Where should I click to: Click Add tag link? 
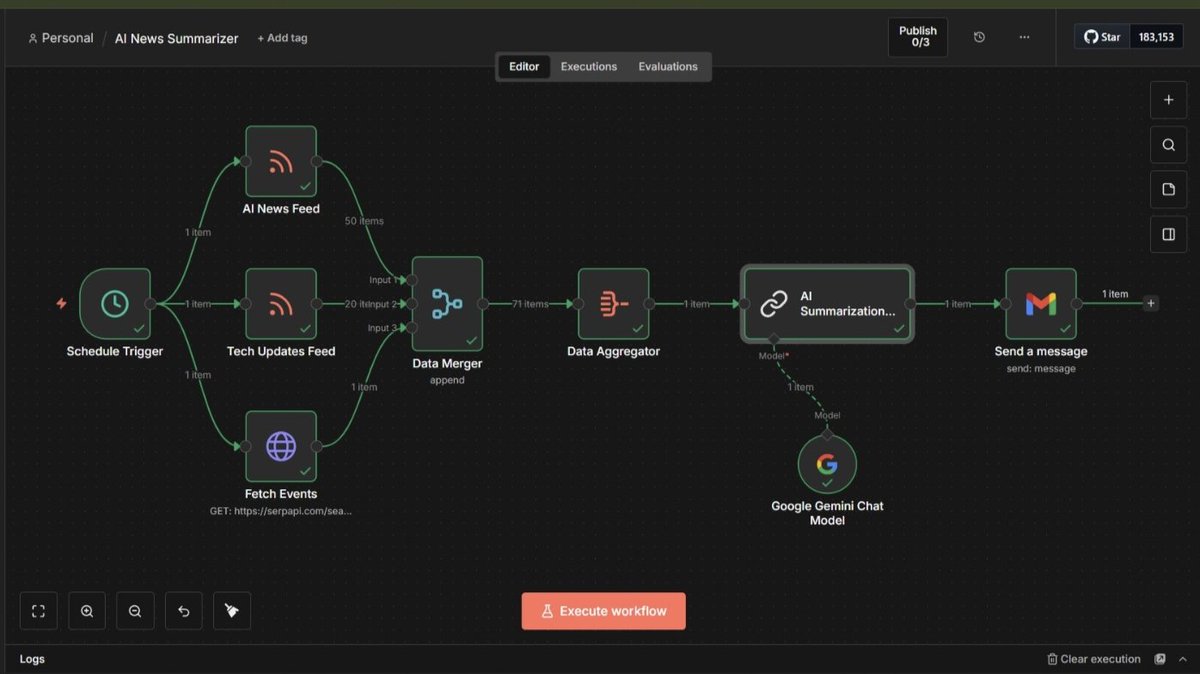[282, 38]
